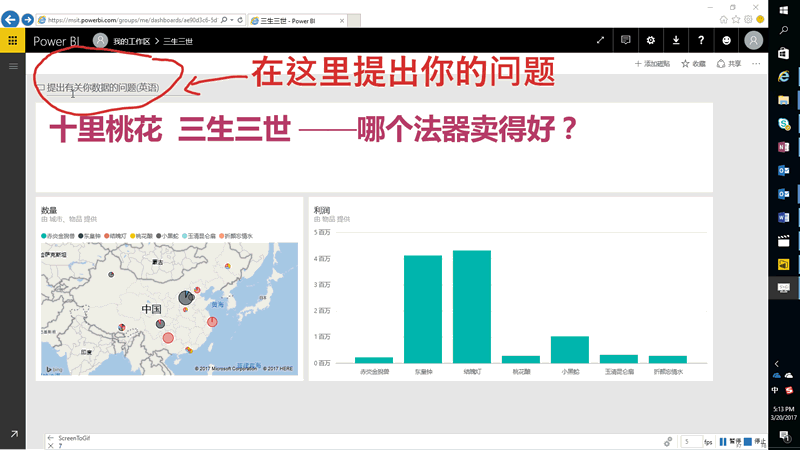Open the downloads menu in Power BI header
This screenshot has height=450, width=800.
676,40
